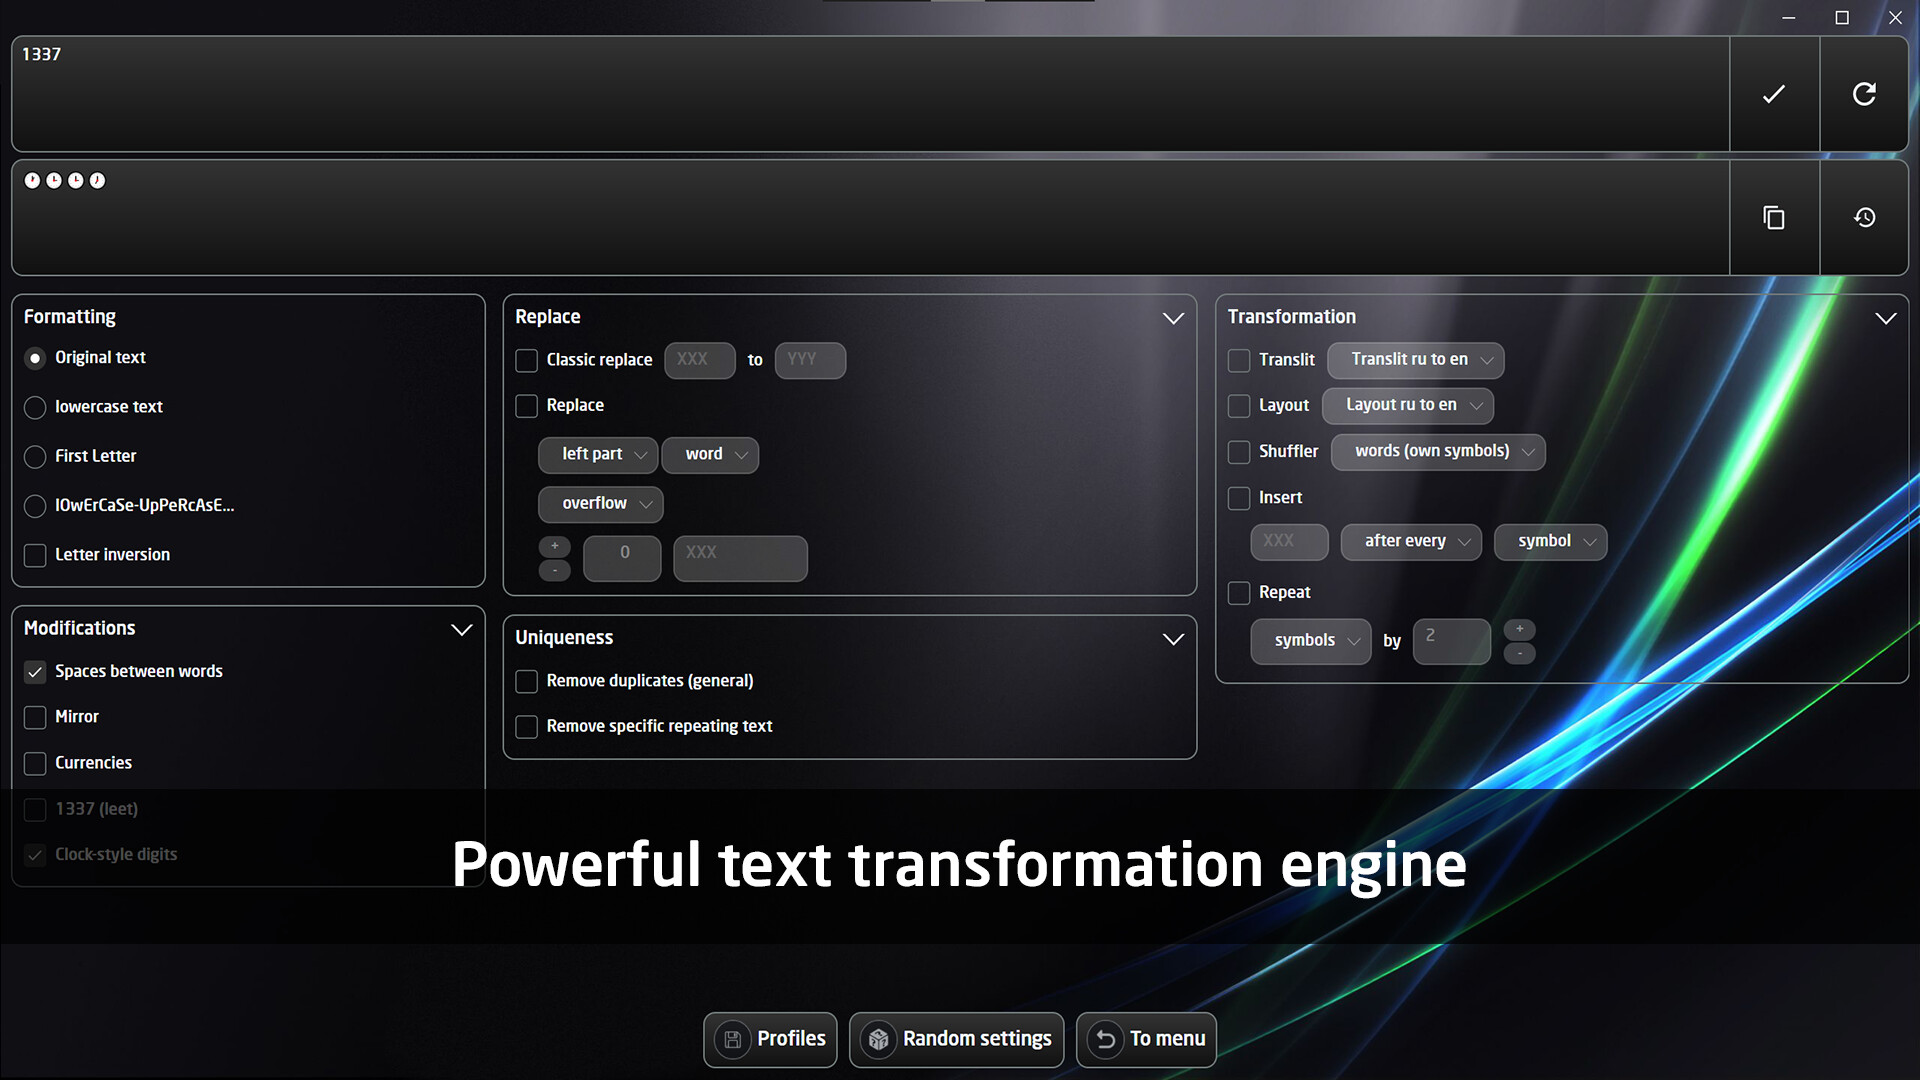Click the copy output icon

[x=1773, y=218]
